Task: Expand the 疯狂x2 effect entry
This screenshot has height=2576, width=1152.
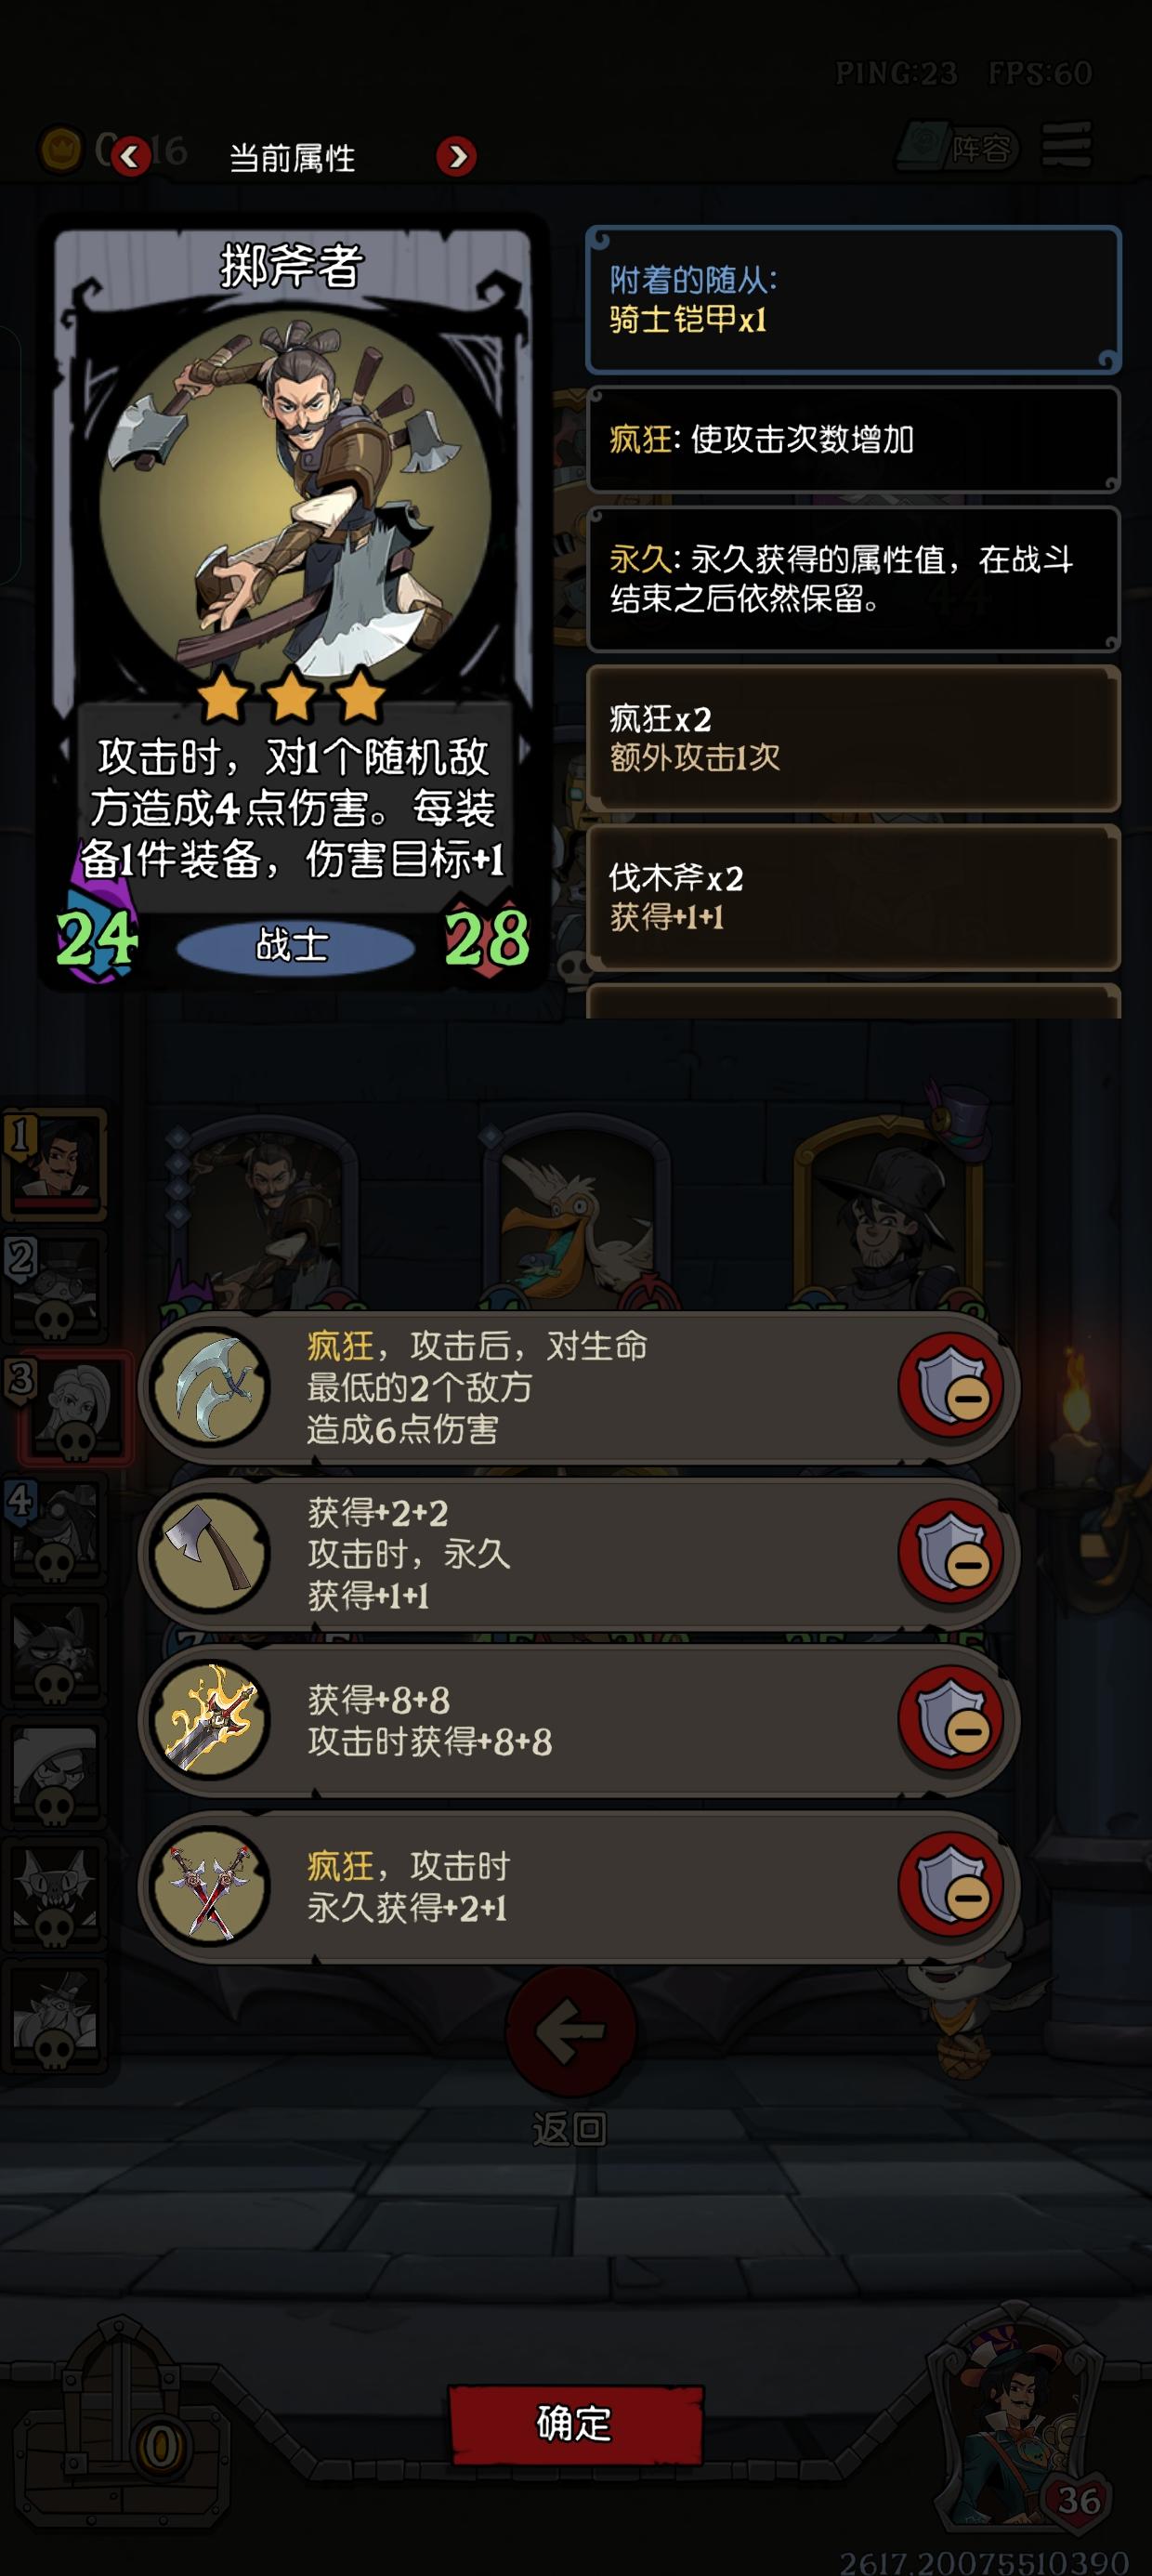Action: click(x=852, y=738)
